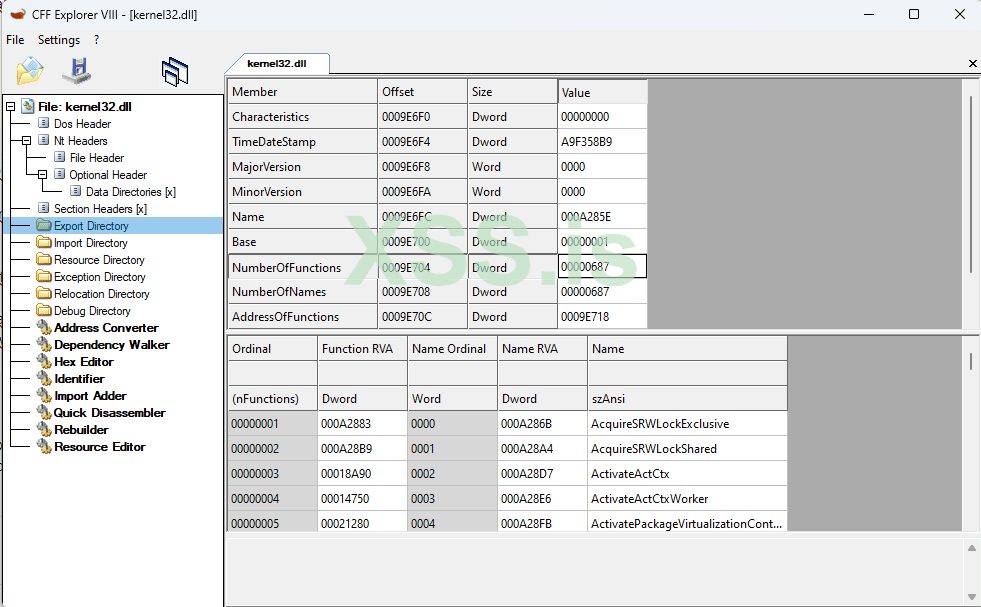The height and width of the screenshot is (607, 981).
Task: Close the kernel32.dll document tab
Action: pos(972,64)
